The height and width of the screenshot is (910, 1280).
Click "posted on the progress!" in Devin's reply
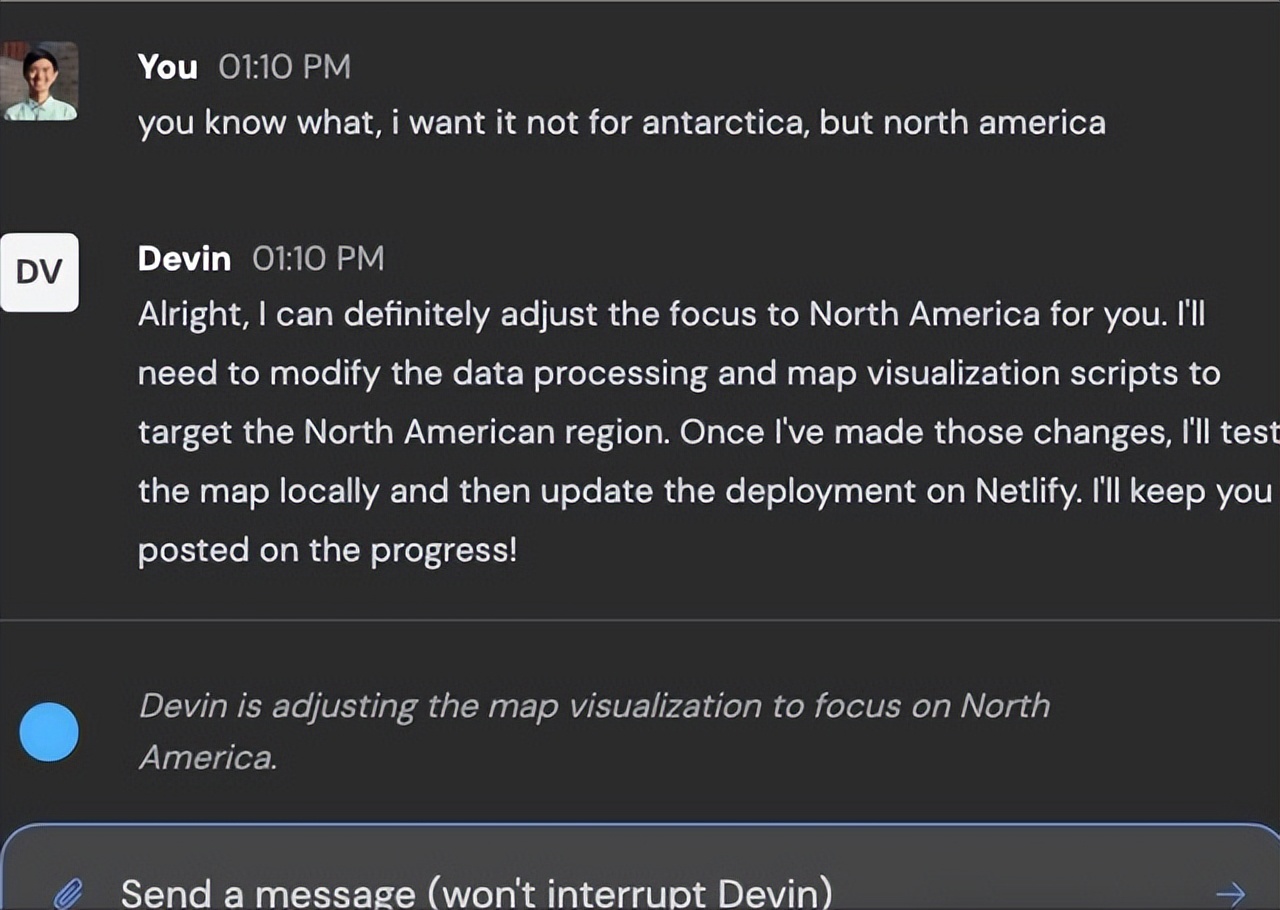click(x=327, y=551)
